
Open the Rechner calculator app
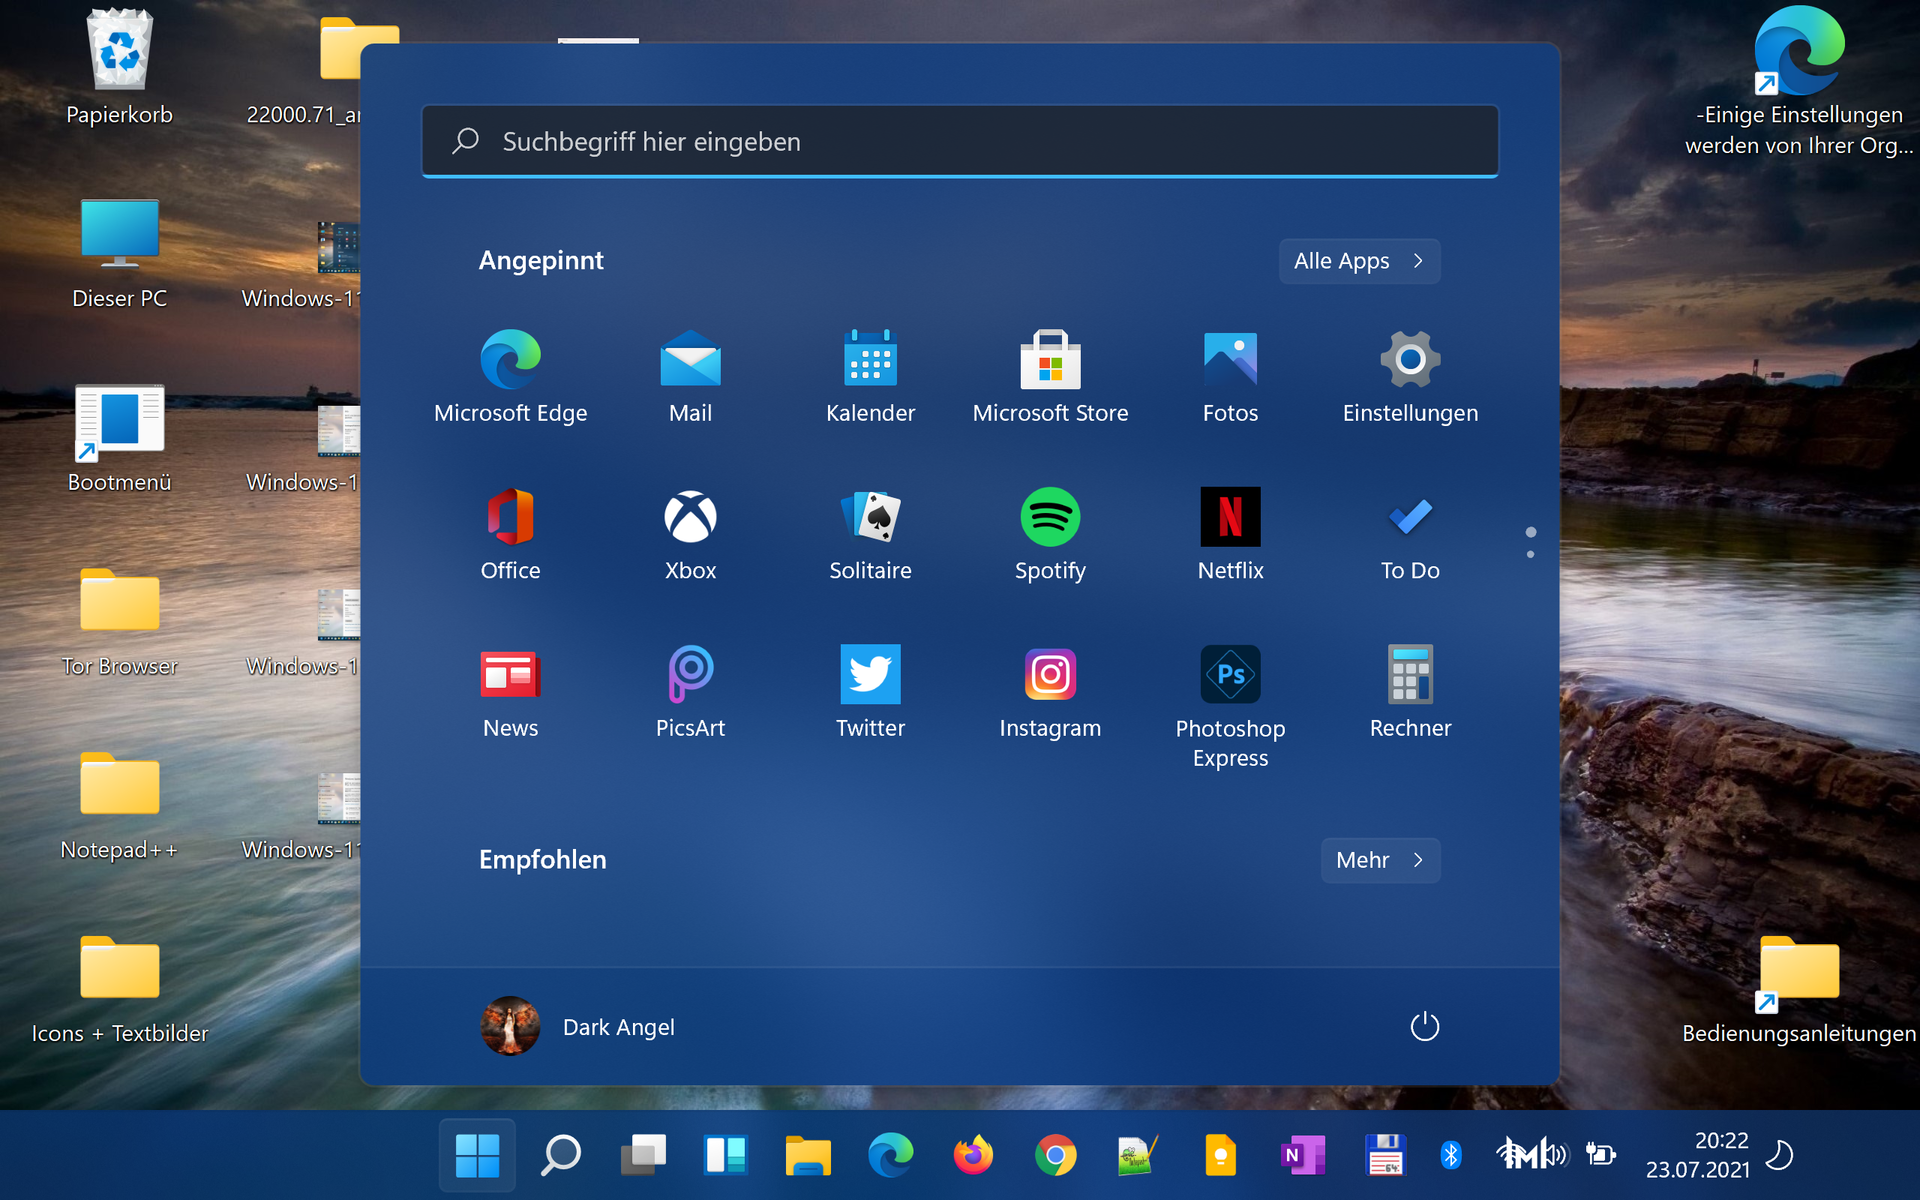(x=1410, y=692)
